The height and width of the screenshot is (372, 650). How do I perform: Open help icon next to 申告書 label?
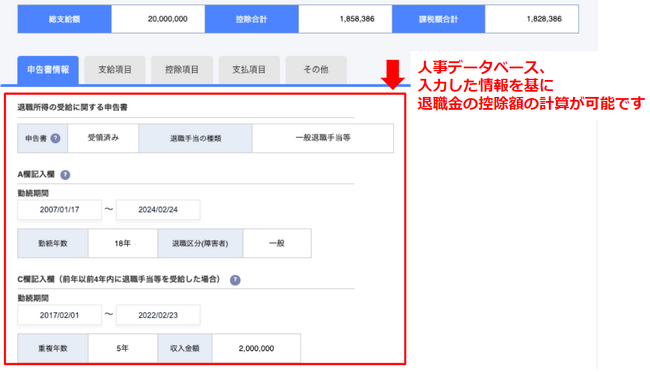56,139
